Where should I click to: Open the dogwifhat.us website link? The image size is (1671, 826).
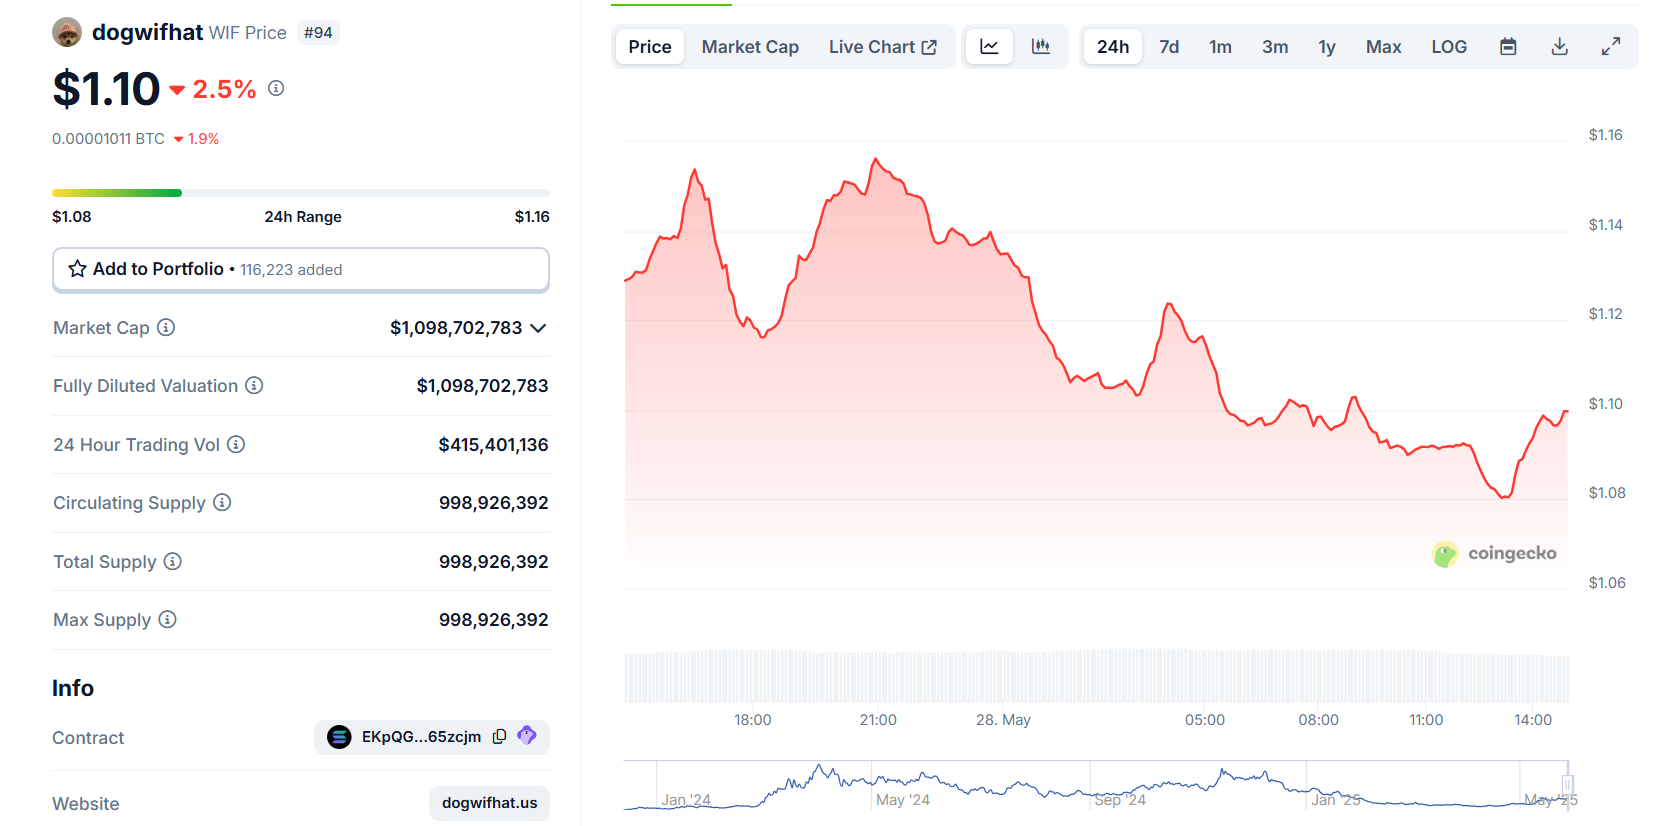490,803
